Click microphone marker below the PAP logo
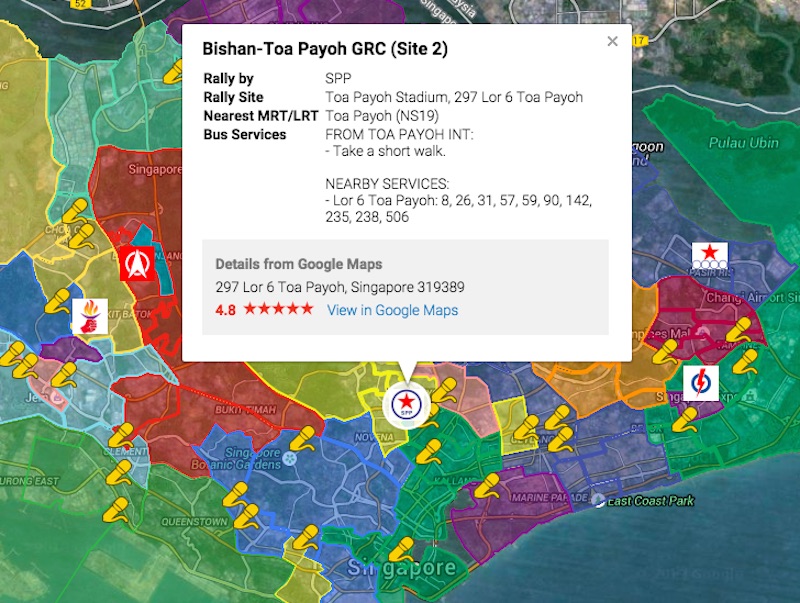This screenshot has width=800, height=603. coord(685,420)
